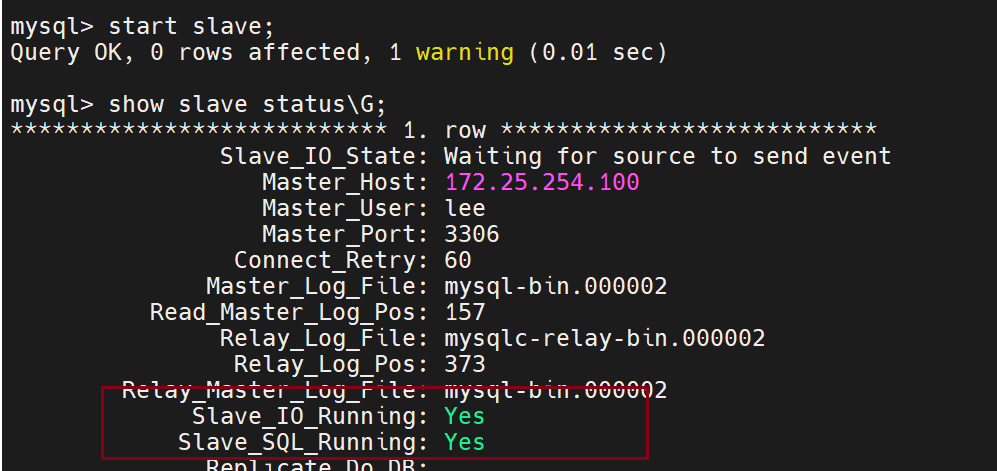Select the Connect_Retry value 60

click(458, 261)
